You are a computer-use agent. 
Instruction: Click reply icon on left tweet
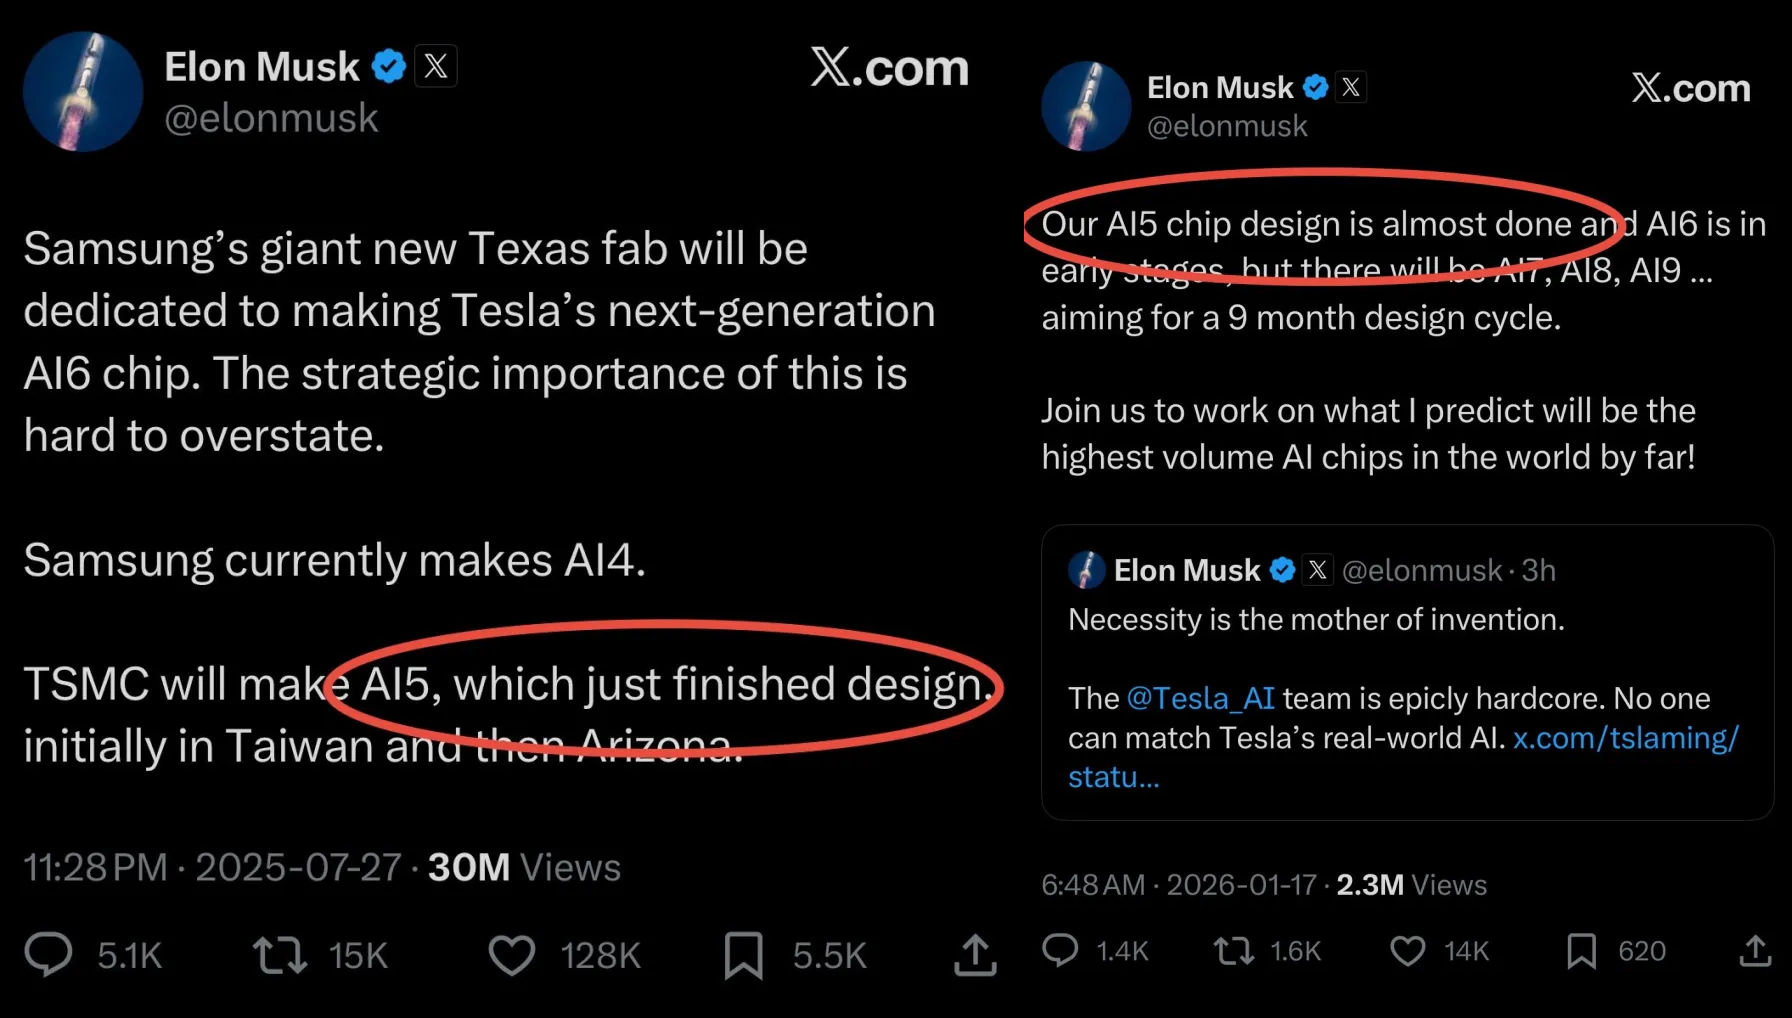(x=48, y=954)
